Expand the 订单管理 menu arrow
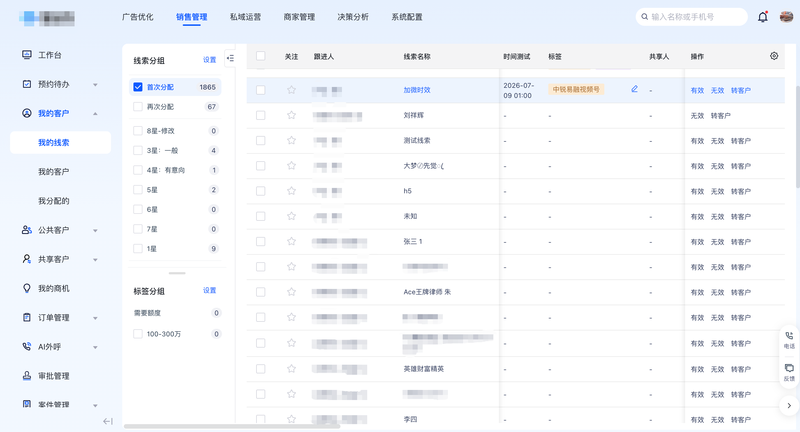800x432 pixels. [x=95, y=318]
